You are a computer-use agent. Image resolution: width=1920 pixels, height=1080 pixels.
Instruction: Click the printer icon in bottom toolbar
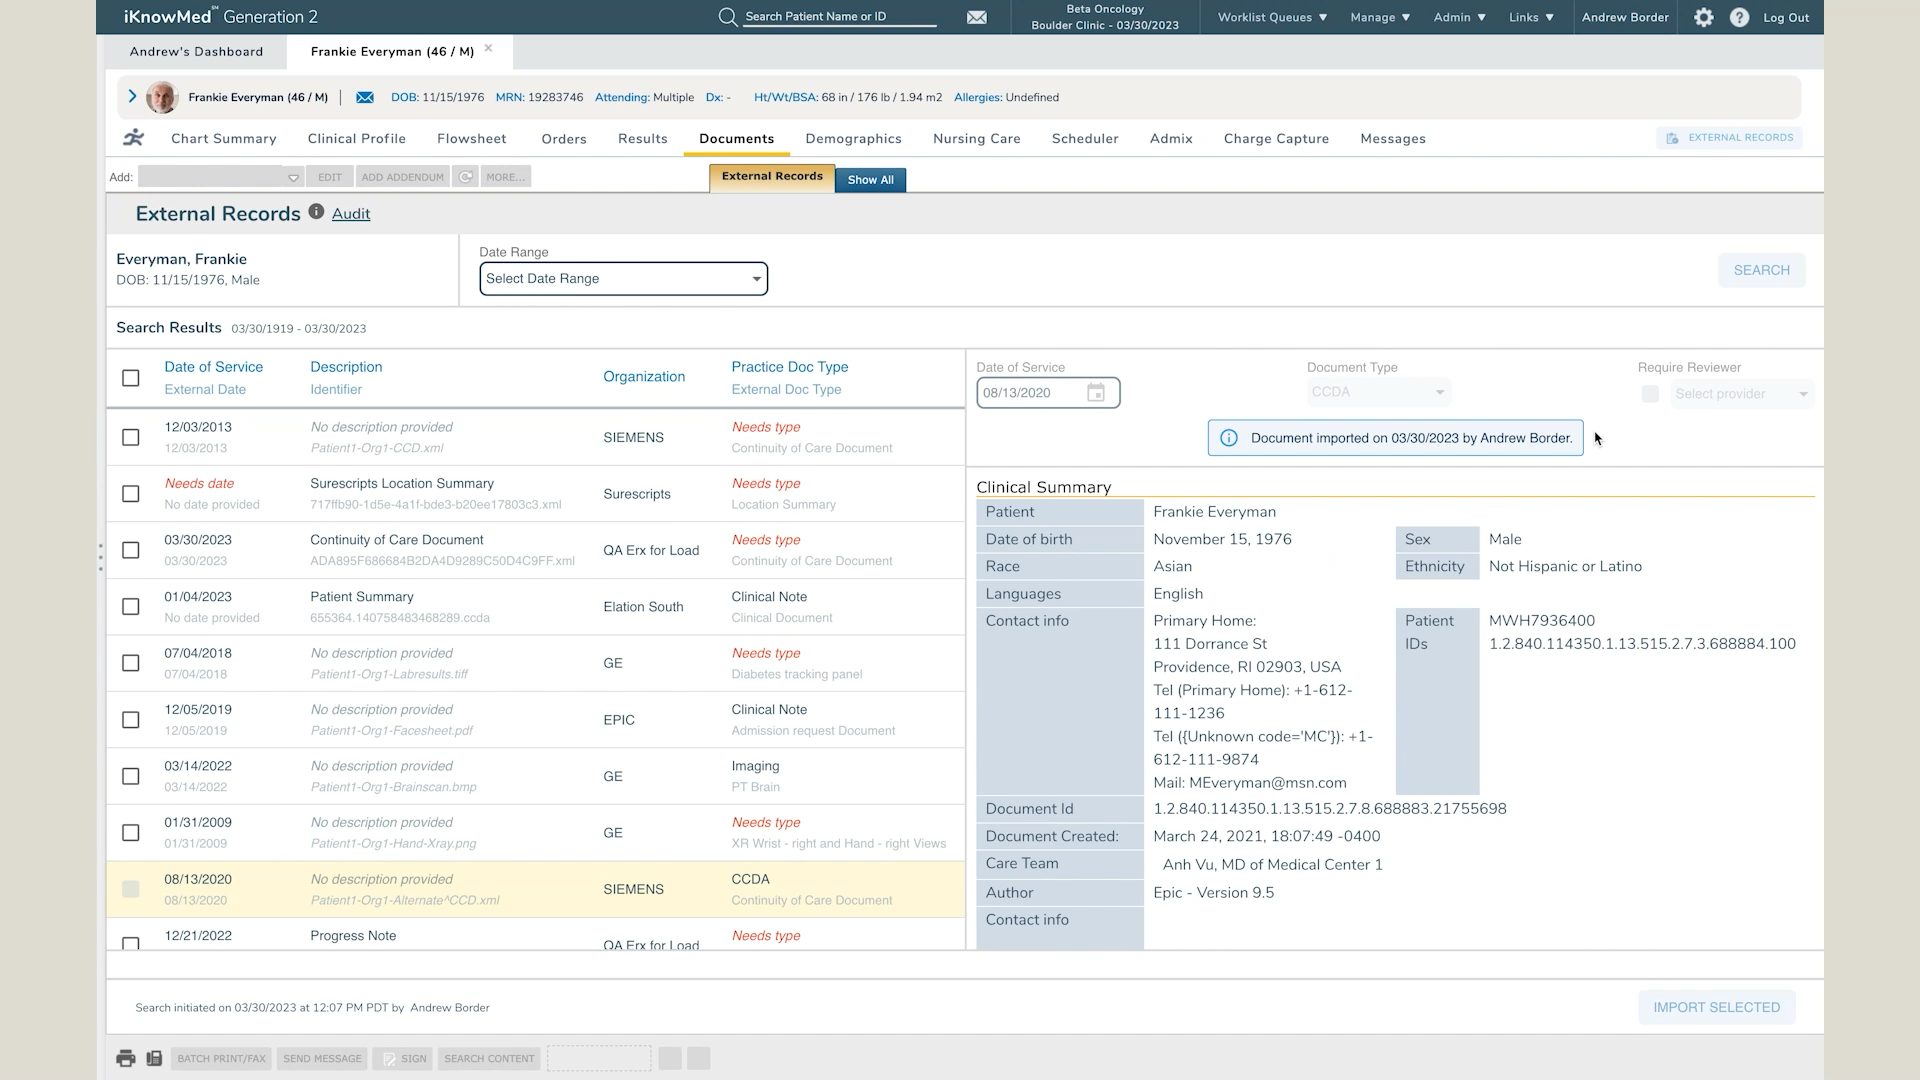[125, 1058]
